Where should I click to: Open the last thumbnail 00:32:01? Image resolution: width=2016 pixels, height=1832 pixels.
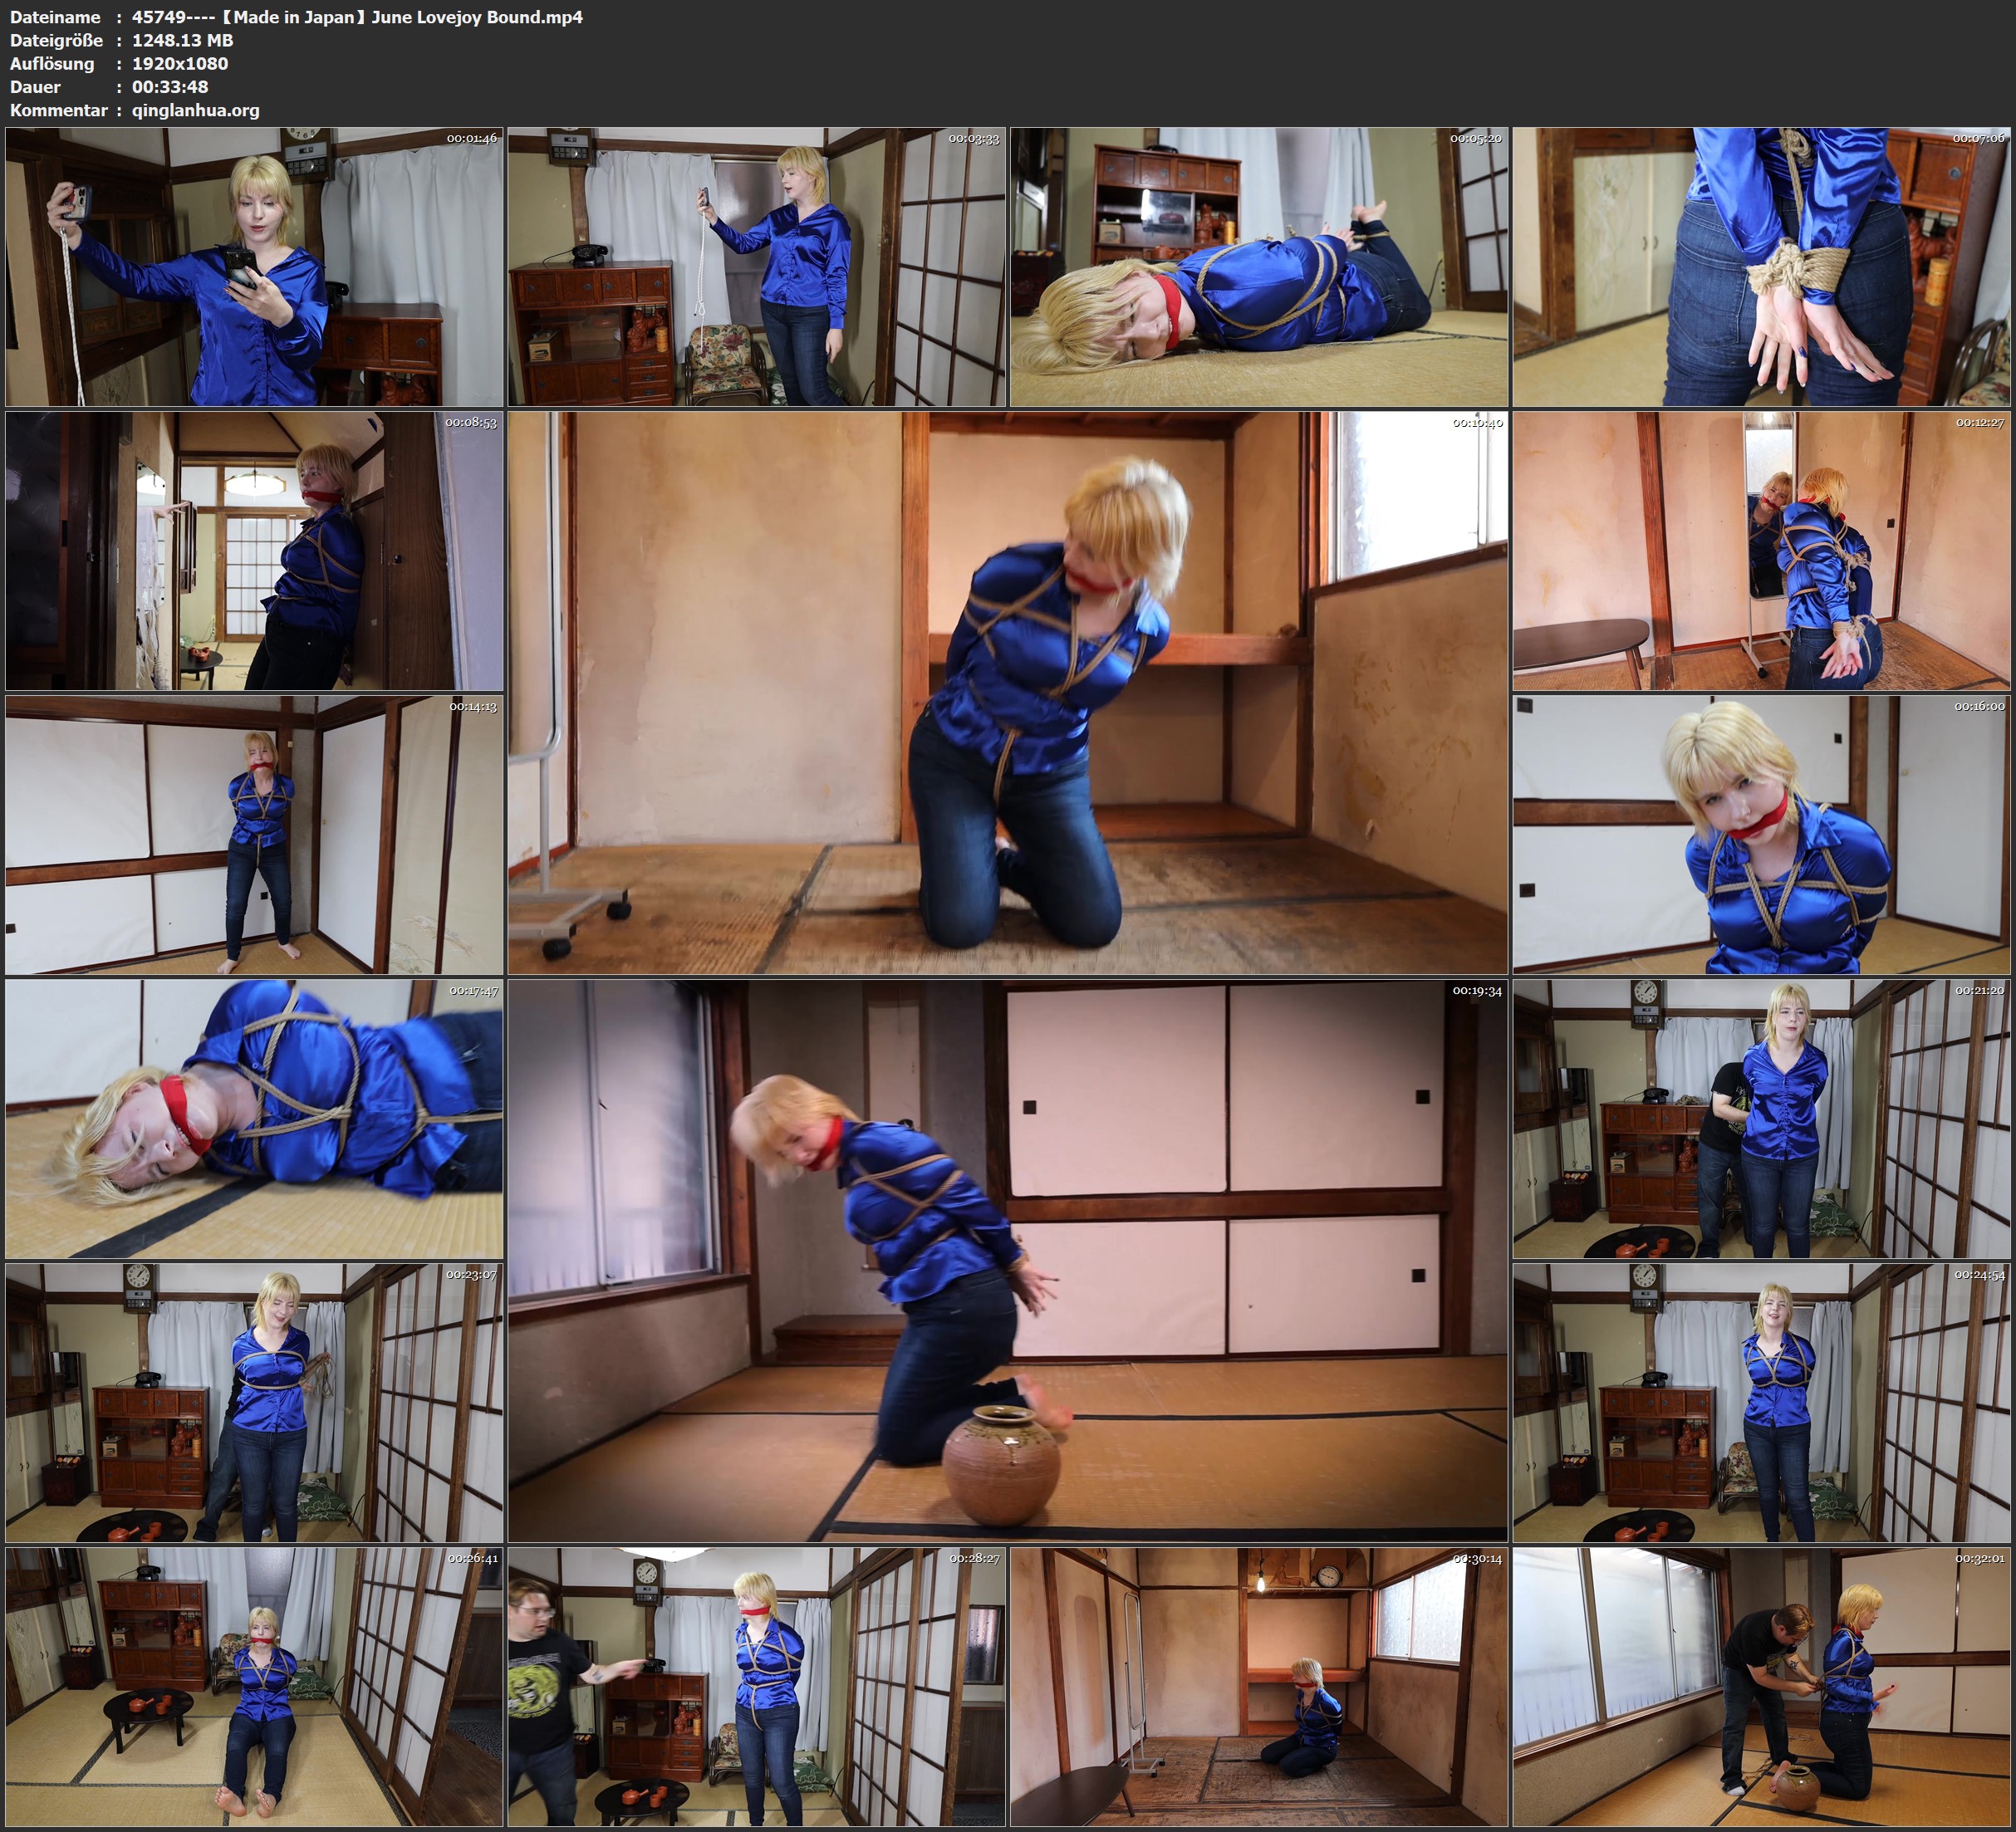coord(1760,1686)
